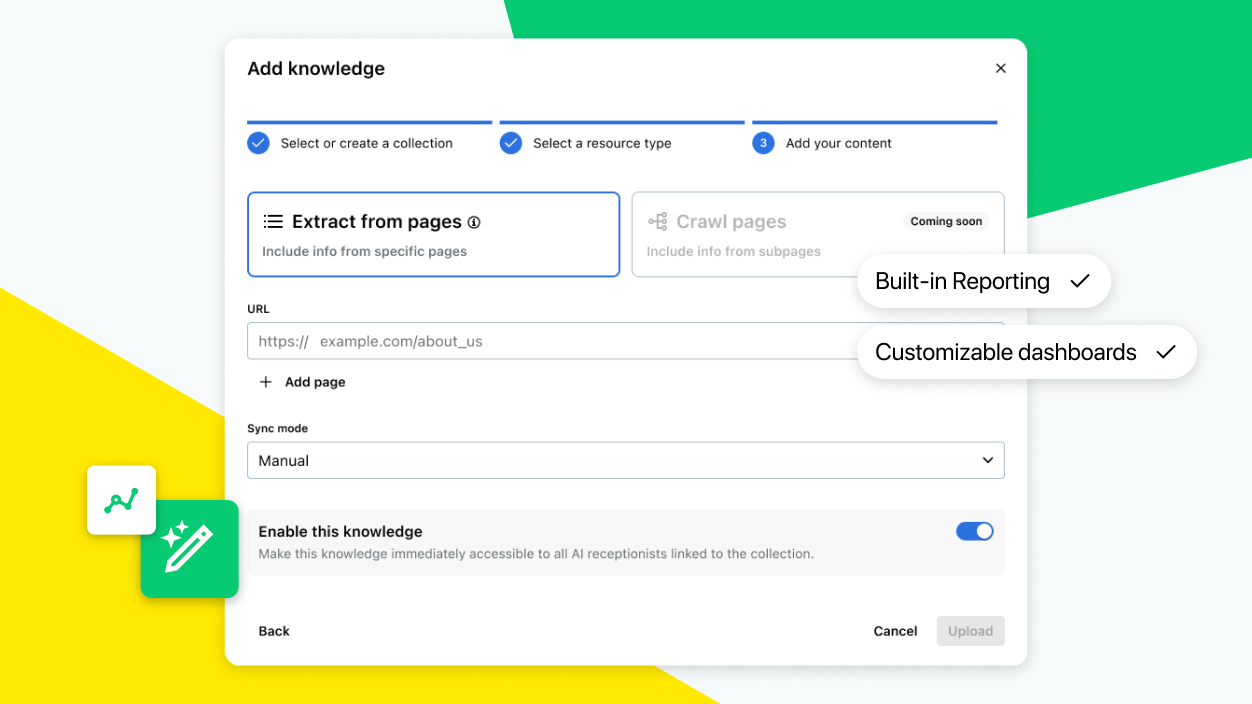The width and height of the screenshot is (1252, 704).
Task: Click the green line chart icon
Action: (121, 499)
